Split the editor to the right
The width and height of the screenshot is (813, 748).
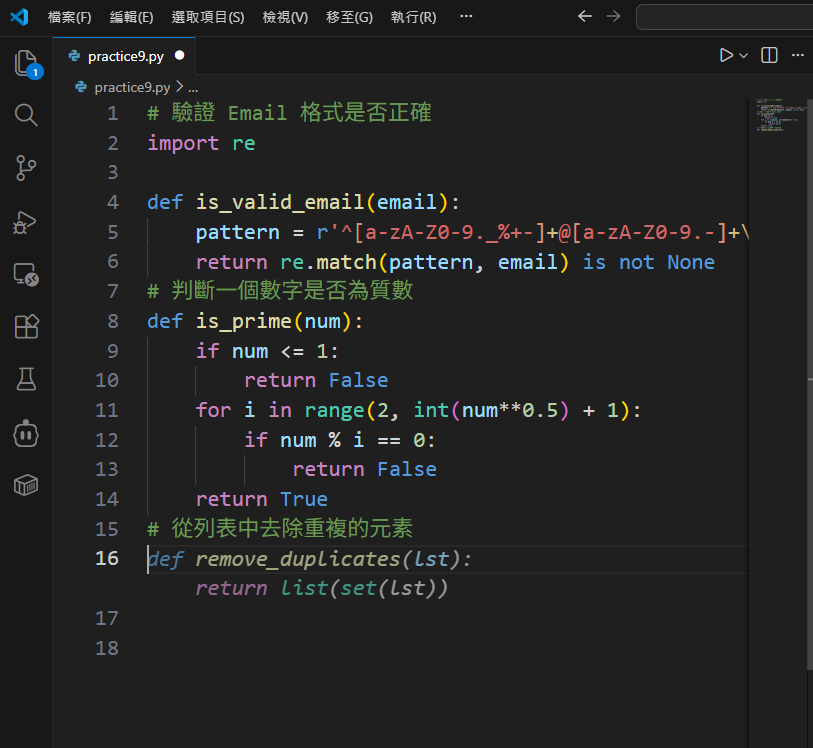tap(769, 56)
